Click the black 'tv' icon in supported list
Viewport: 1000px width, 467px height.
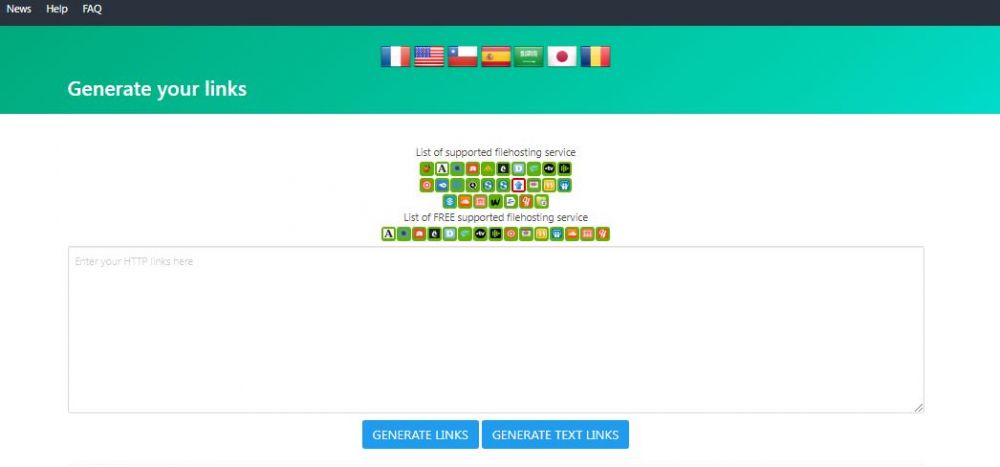[x=549, y=169]
